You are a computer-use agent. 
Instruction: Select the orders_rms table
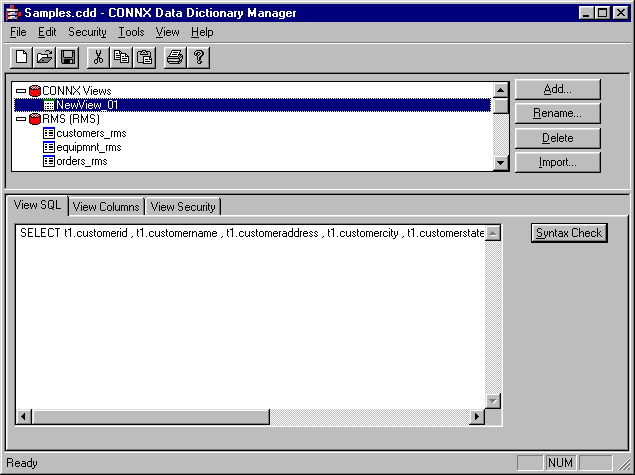pyautogui.click(x=82, y=162)
